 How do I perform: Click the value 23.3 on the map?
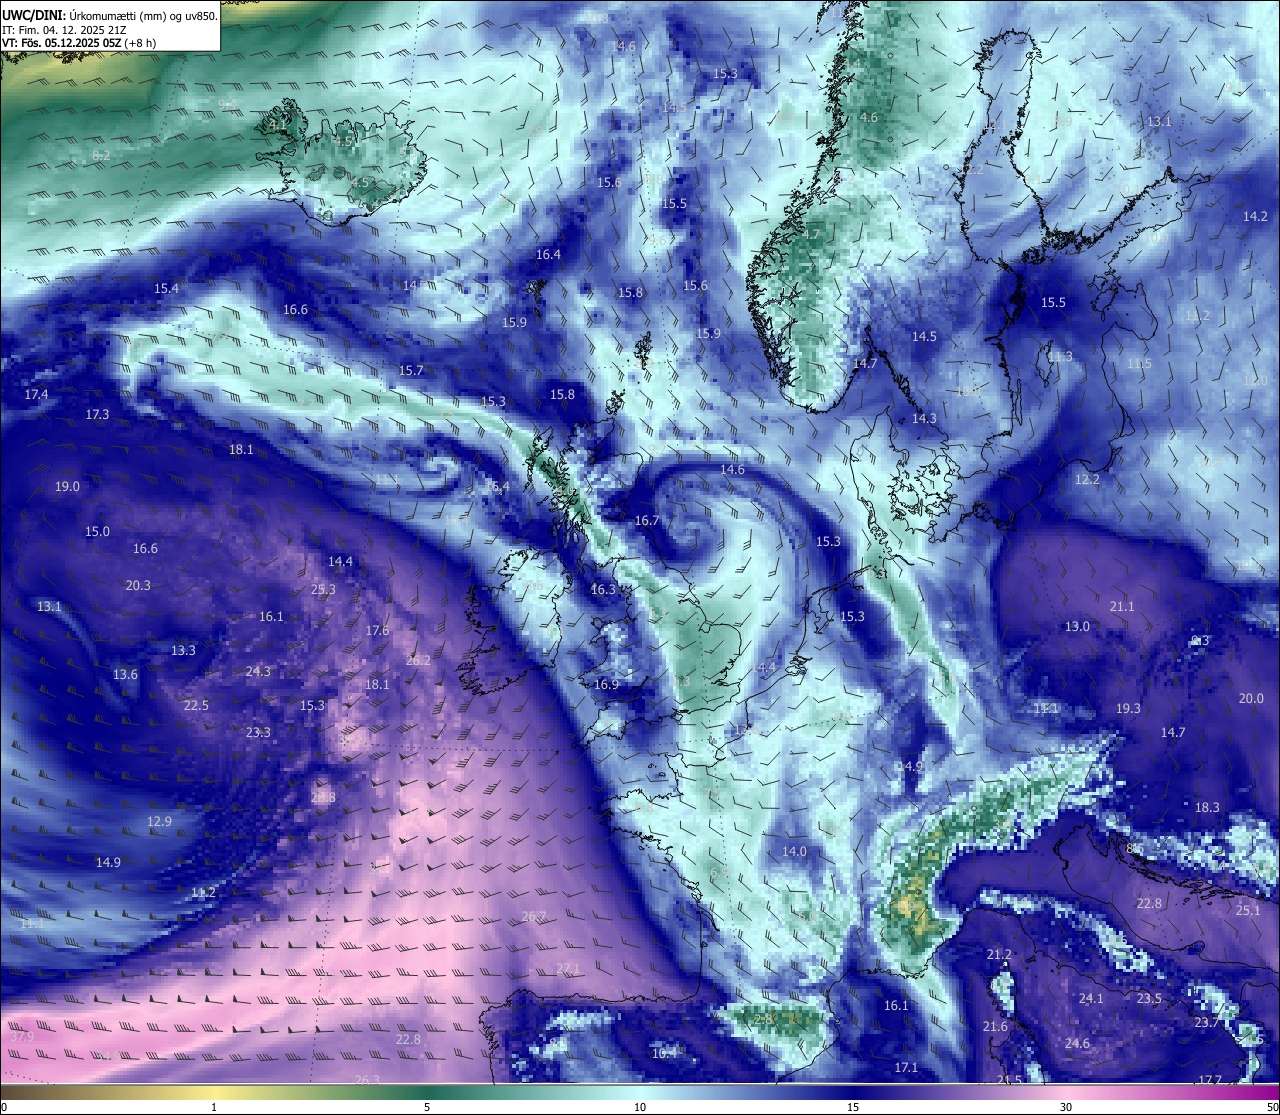258,732
